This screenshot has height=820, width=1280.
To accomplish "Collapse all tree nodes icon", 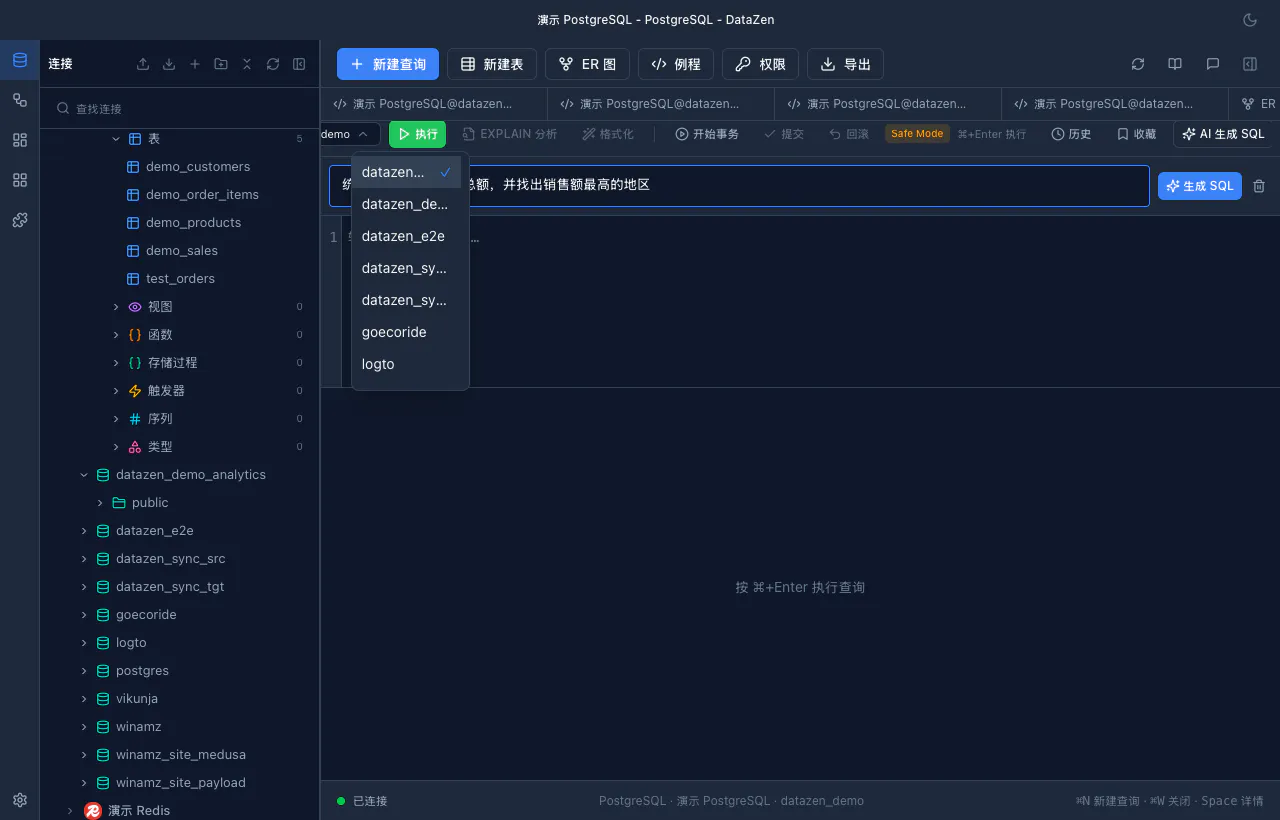I will (x=247, y=64).
